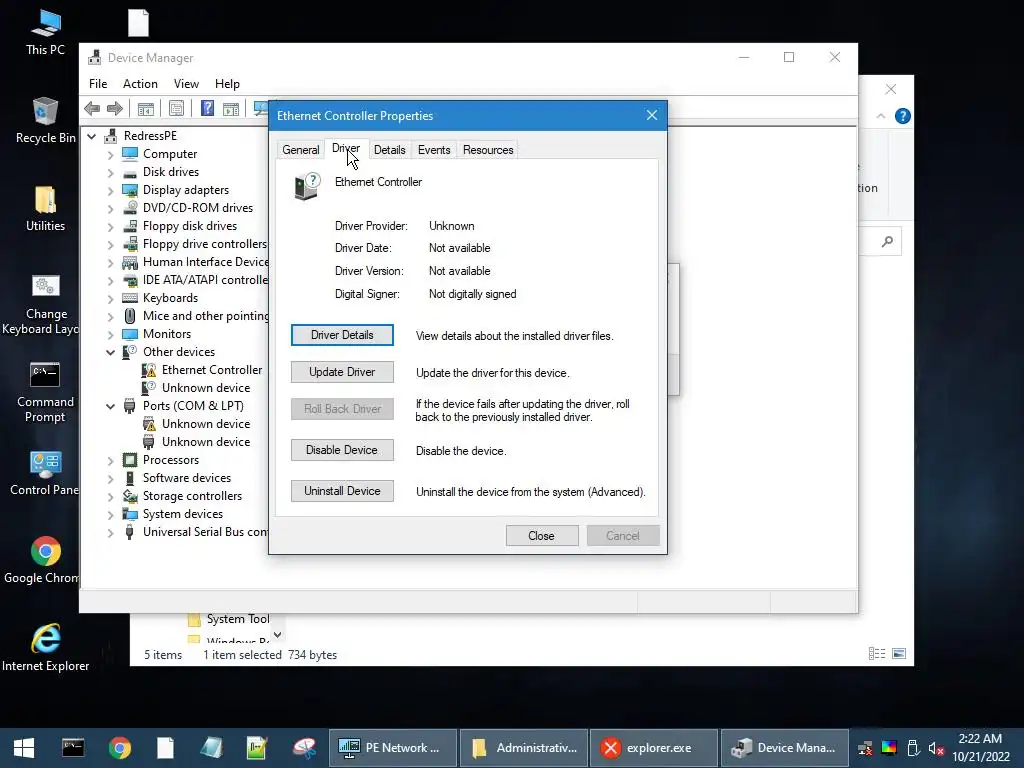Switch to large icons view in Explorer status bar
Screen dimensions: 1024x768
pos(899,654)
